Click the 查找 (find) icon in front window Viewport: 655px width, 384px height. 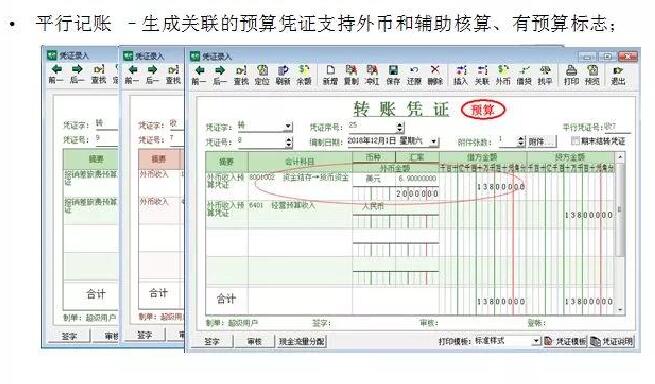click(x=241, y=75)
